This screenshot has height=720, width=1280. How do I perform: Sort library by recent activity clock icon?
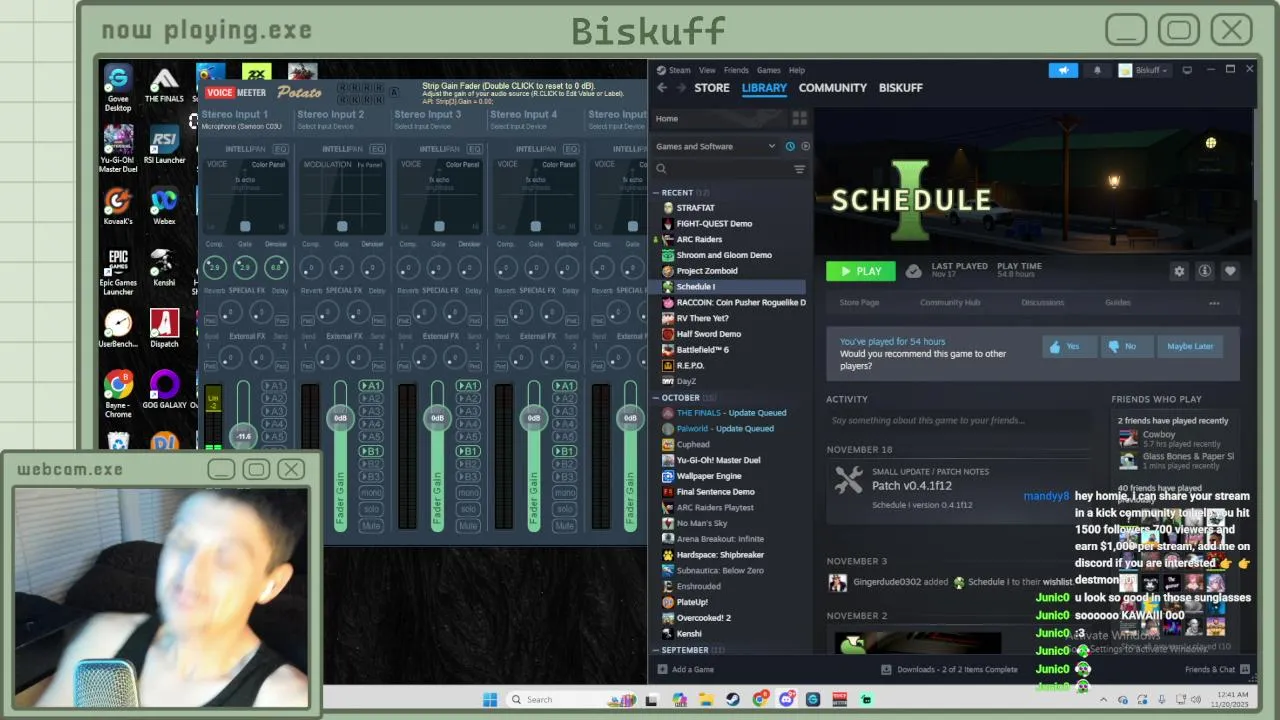pyautogui.click(x=790, y=146)
